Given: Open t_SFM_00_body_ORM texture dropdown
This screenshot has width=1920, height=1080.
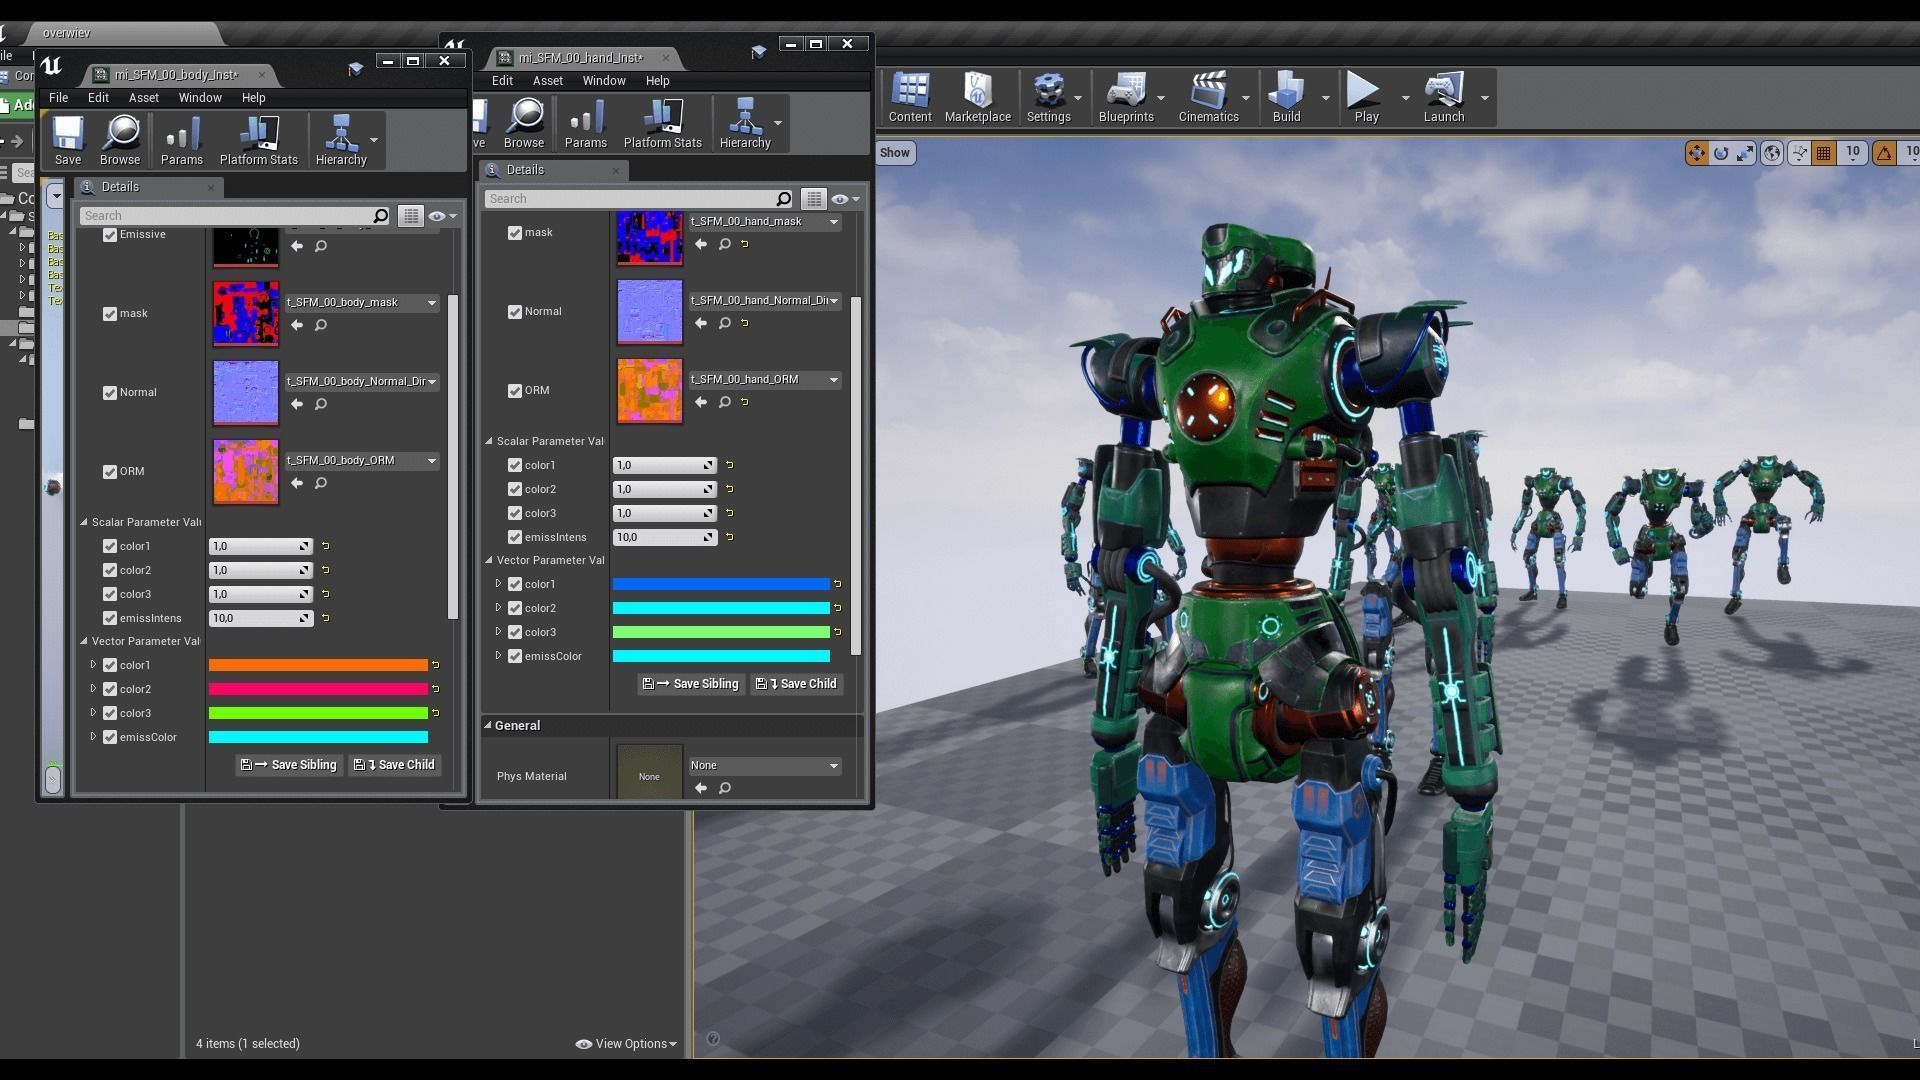Looking at the screenshot, I should click(362, 460).
